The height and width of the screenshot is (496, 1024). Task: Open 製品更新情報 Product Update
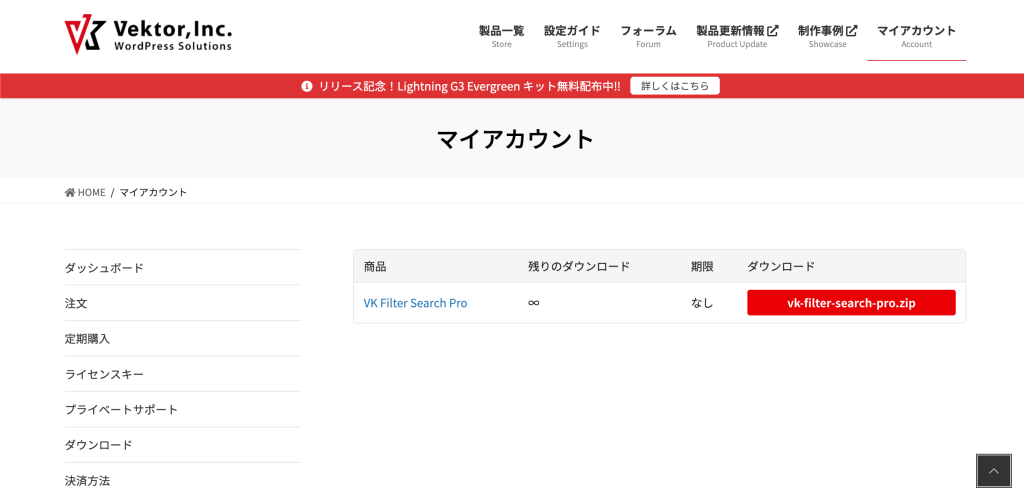point(737,37)
